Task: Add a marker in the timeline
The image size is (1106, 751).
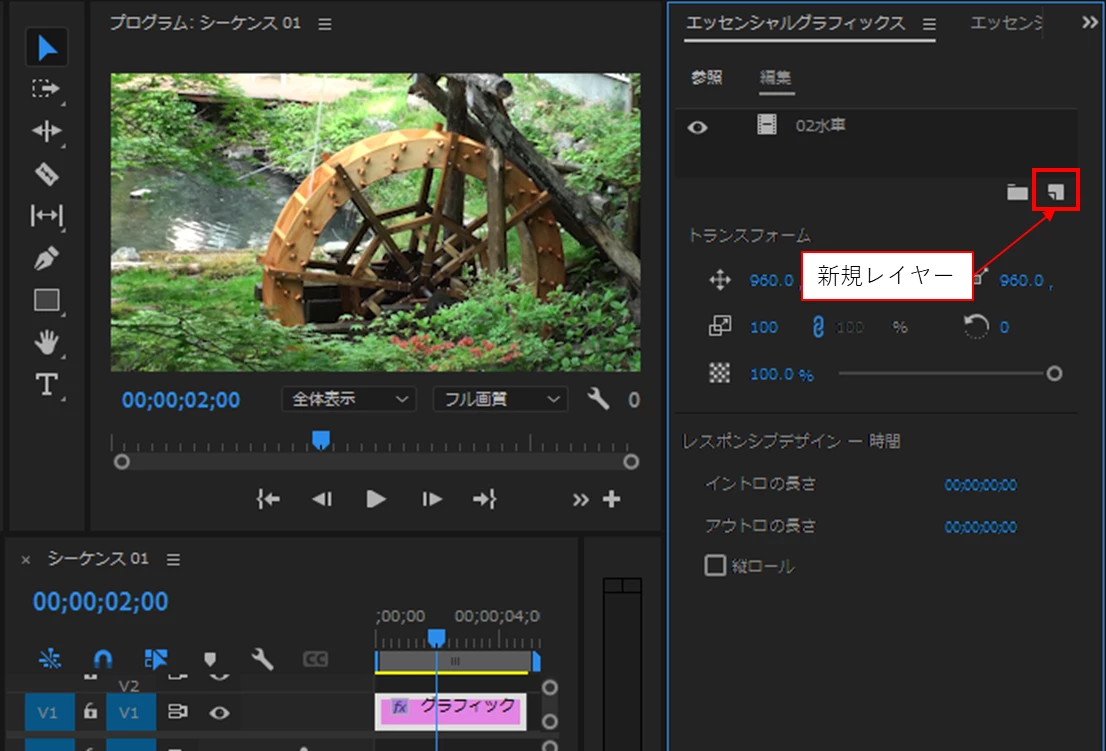Action: click(209, 659)
